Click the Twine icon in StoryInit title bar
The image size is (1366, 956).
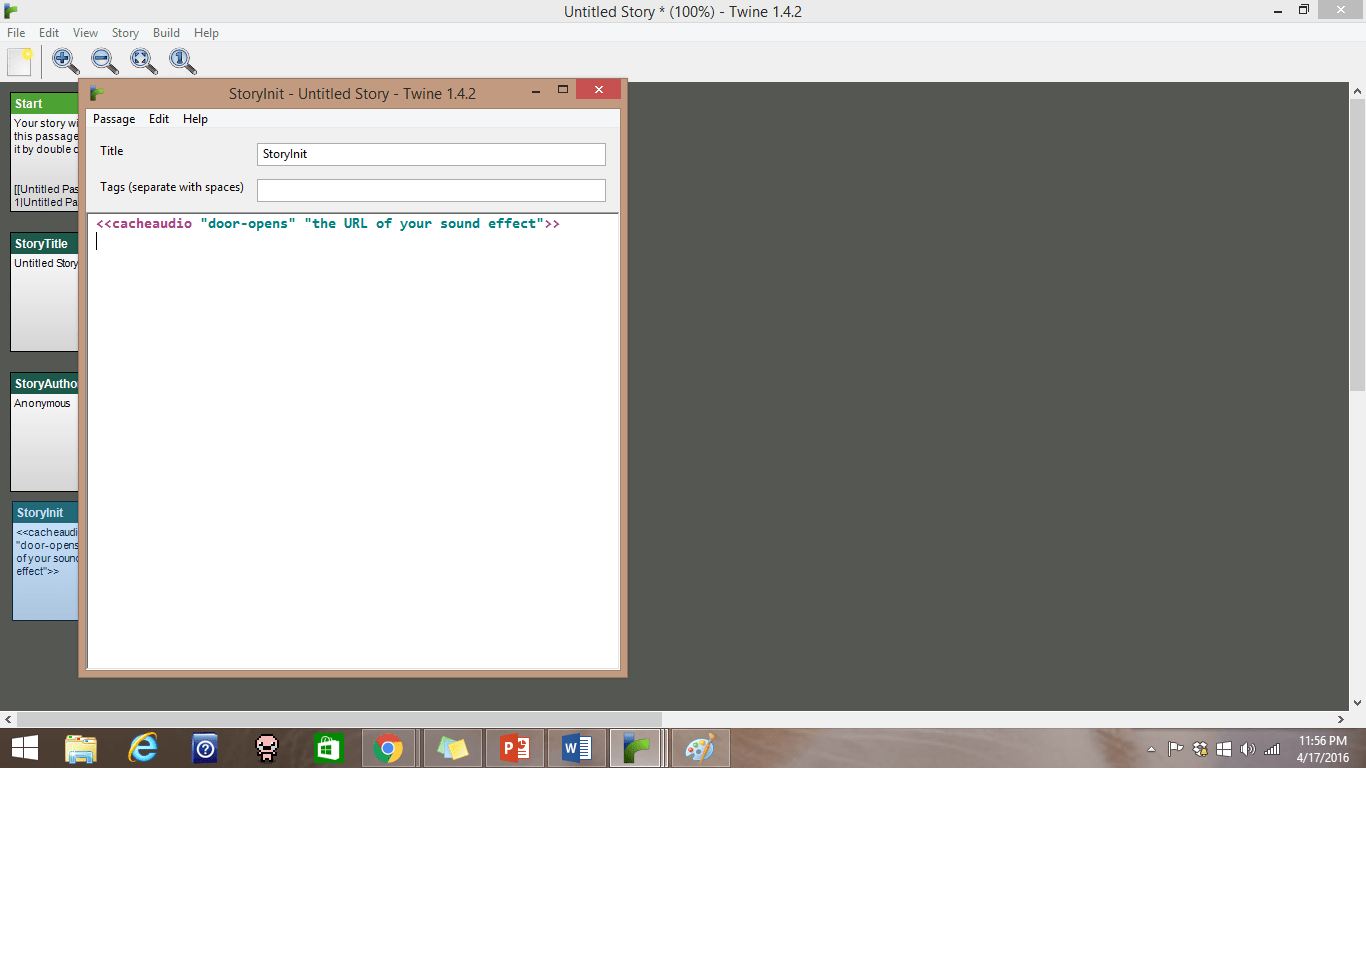(97, 93)
